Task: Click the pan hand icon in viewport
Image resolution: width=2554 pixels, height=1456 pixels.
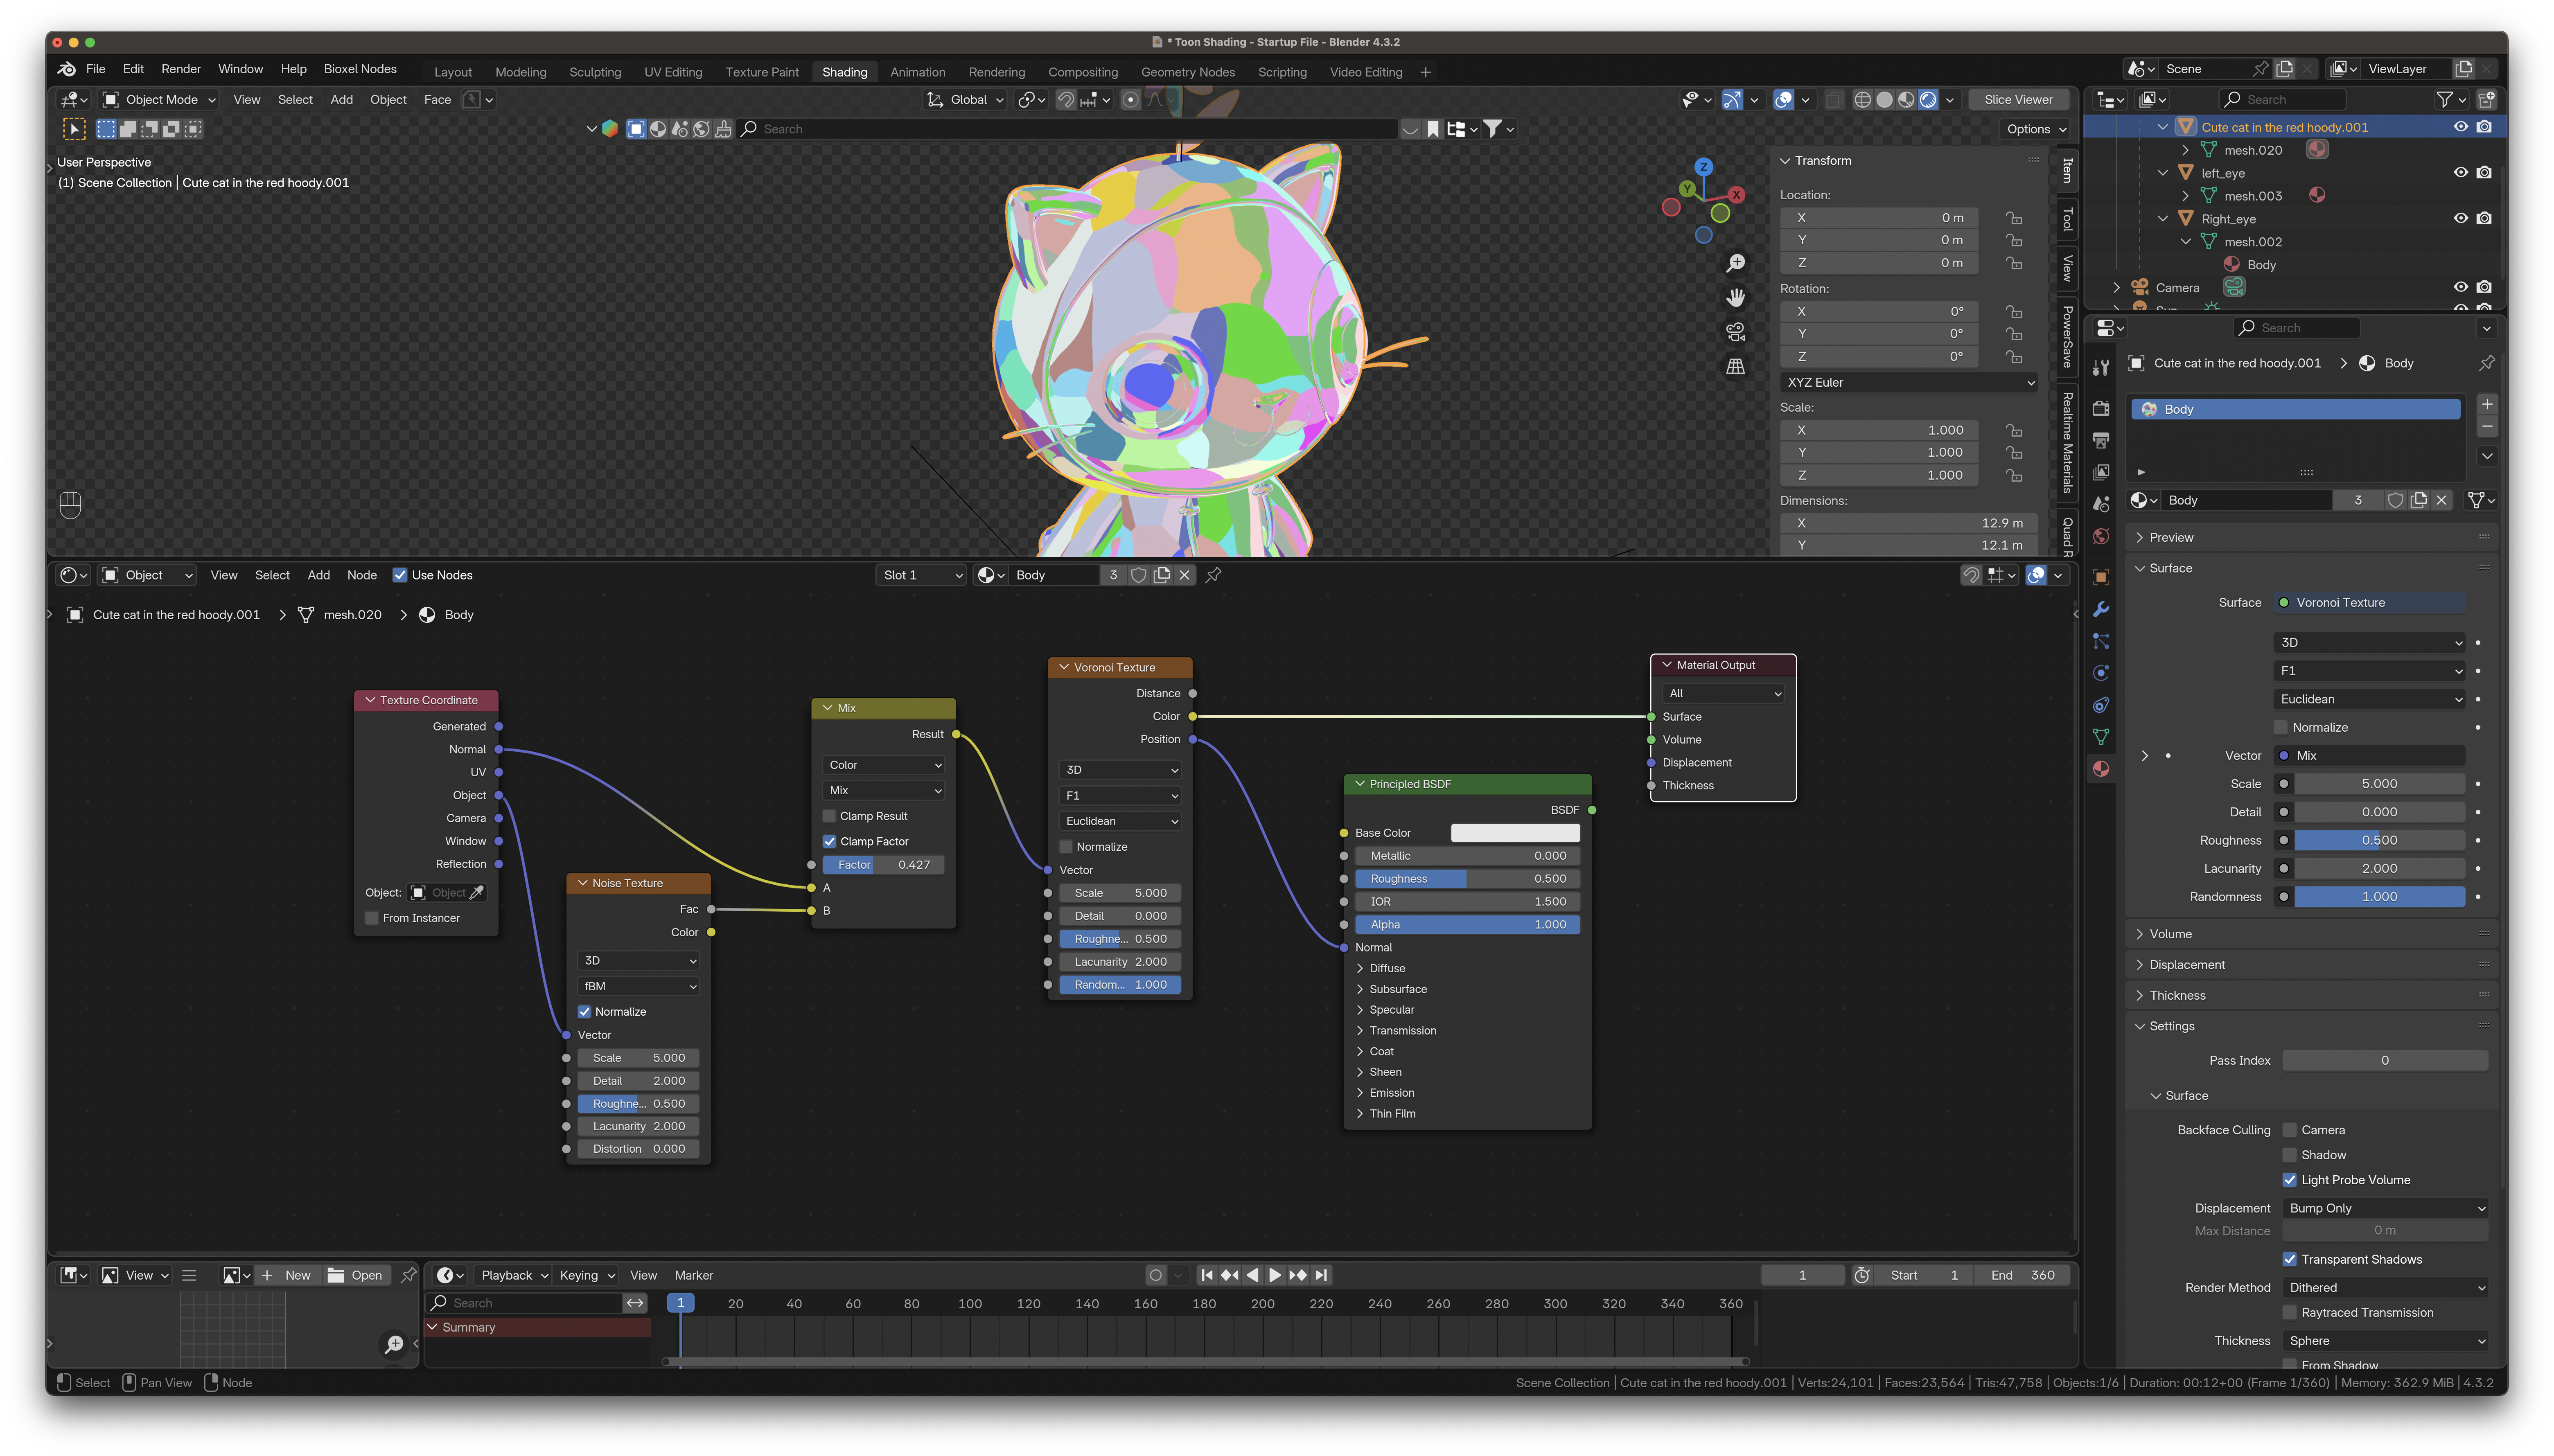Action: pos(1736,297)
